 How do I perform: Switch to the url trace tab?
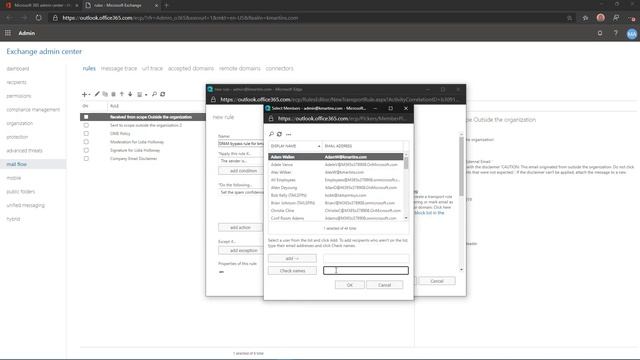(x=152, y=68)
